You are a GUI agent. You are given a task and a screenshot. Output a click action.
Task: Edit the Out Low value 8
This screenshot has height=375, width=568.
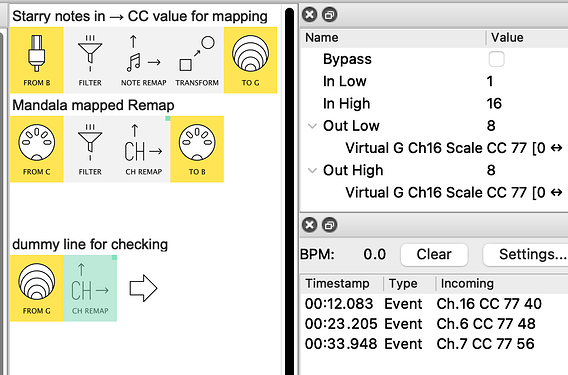491,126
